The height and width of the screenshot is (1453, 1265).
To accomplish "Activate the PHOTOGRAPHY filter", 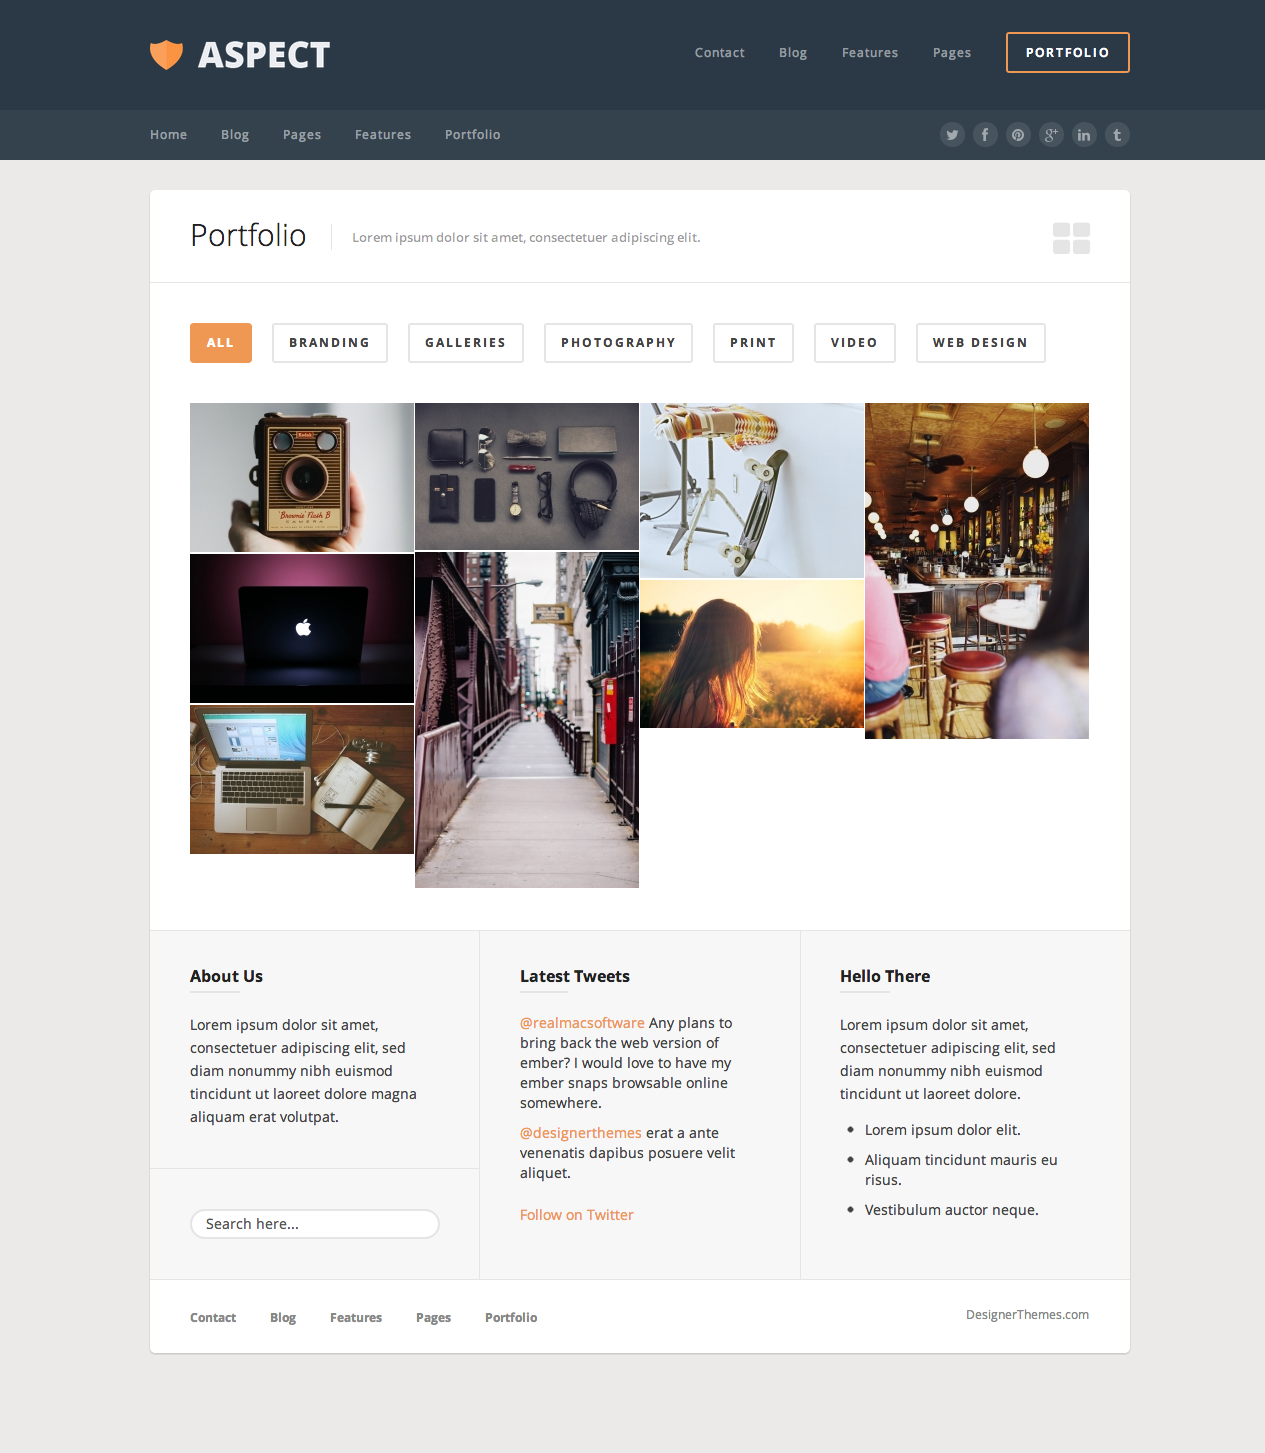I will pyautogui.click(x=618, y=342).
